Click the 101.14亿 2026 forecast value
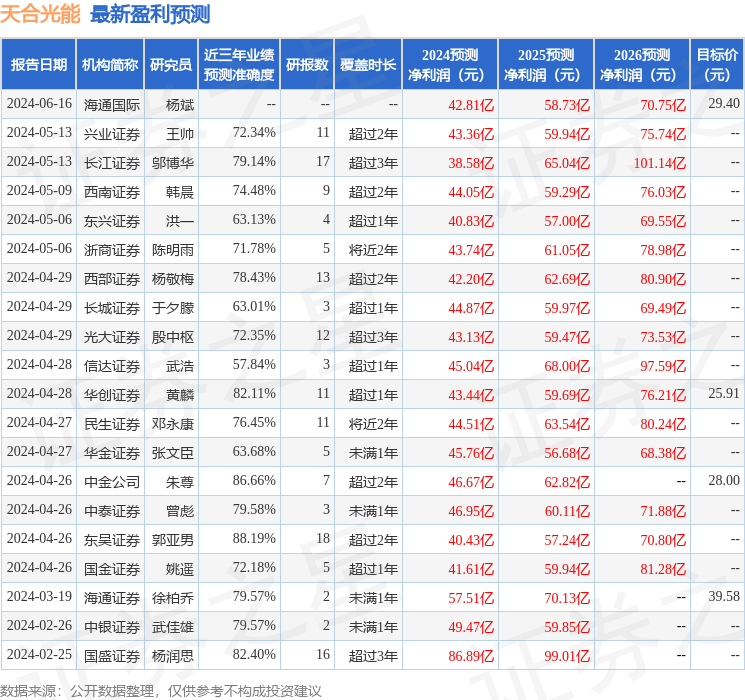This screenshot has width=745, height=700. 659,163
